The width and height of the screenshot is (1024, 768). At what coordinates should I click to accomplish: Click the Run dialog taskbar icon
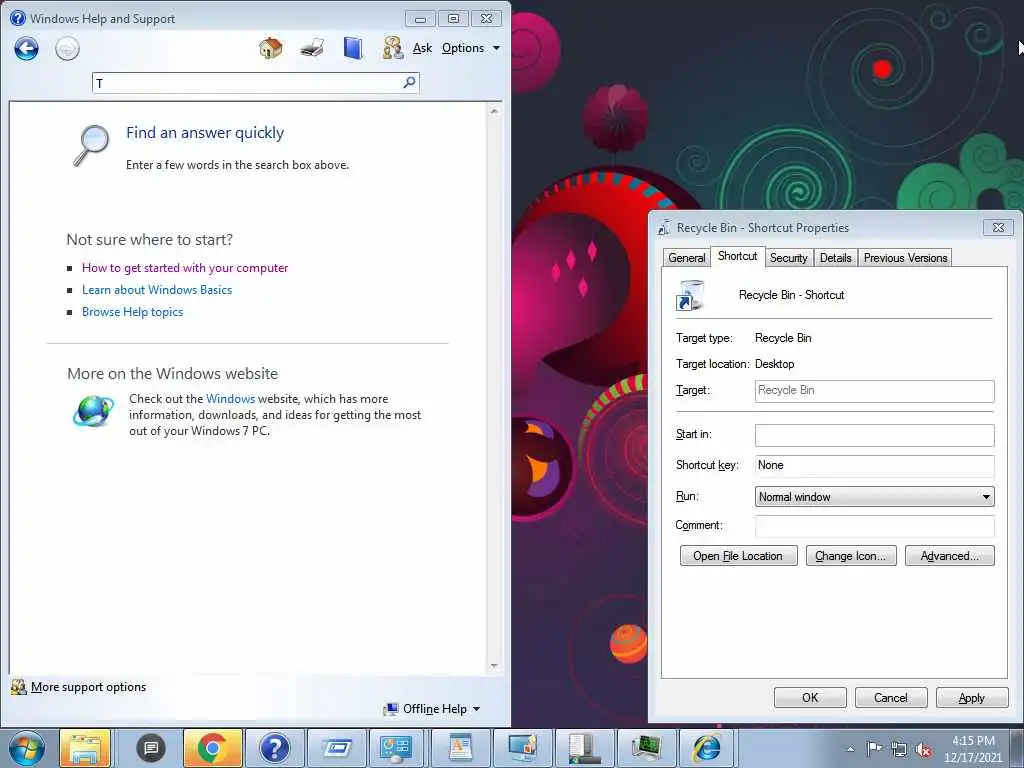point(336,748)
